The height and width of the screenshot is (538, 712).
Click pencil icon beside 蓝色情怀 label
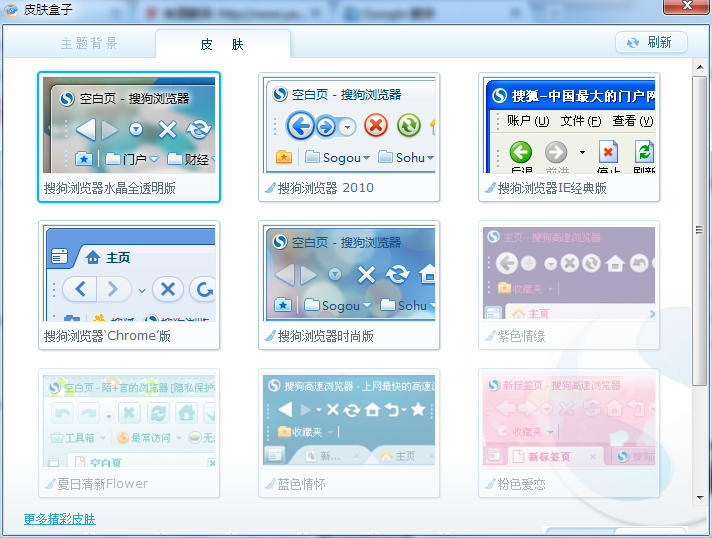[x=269, y=484]
